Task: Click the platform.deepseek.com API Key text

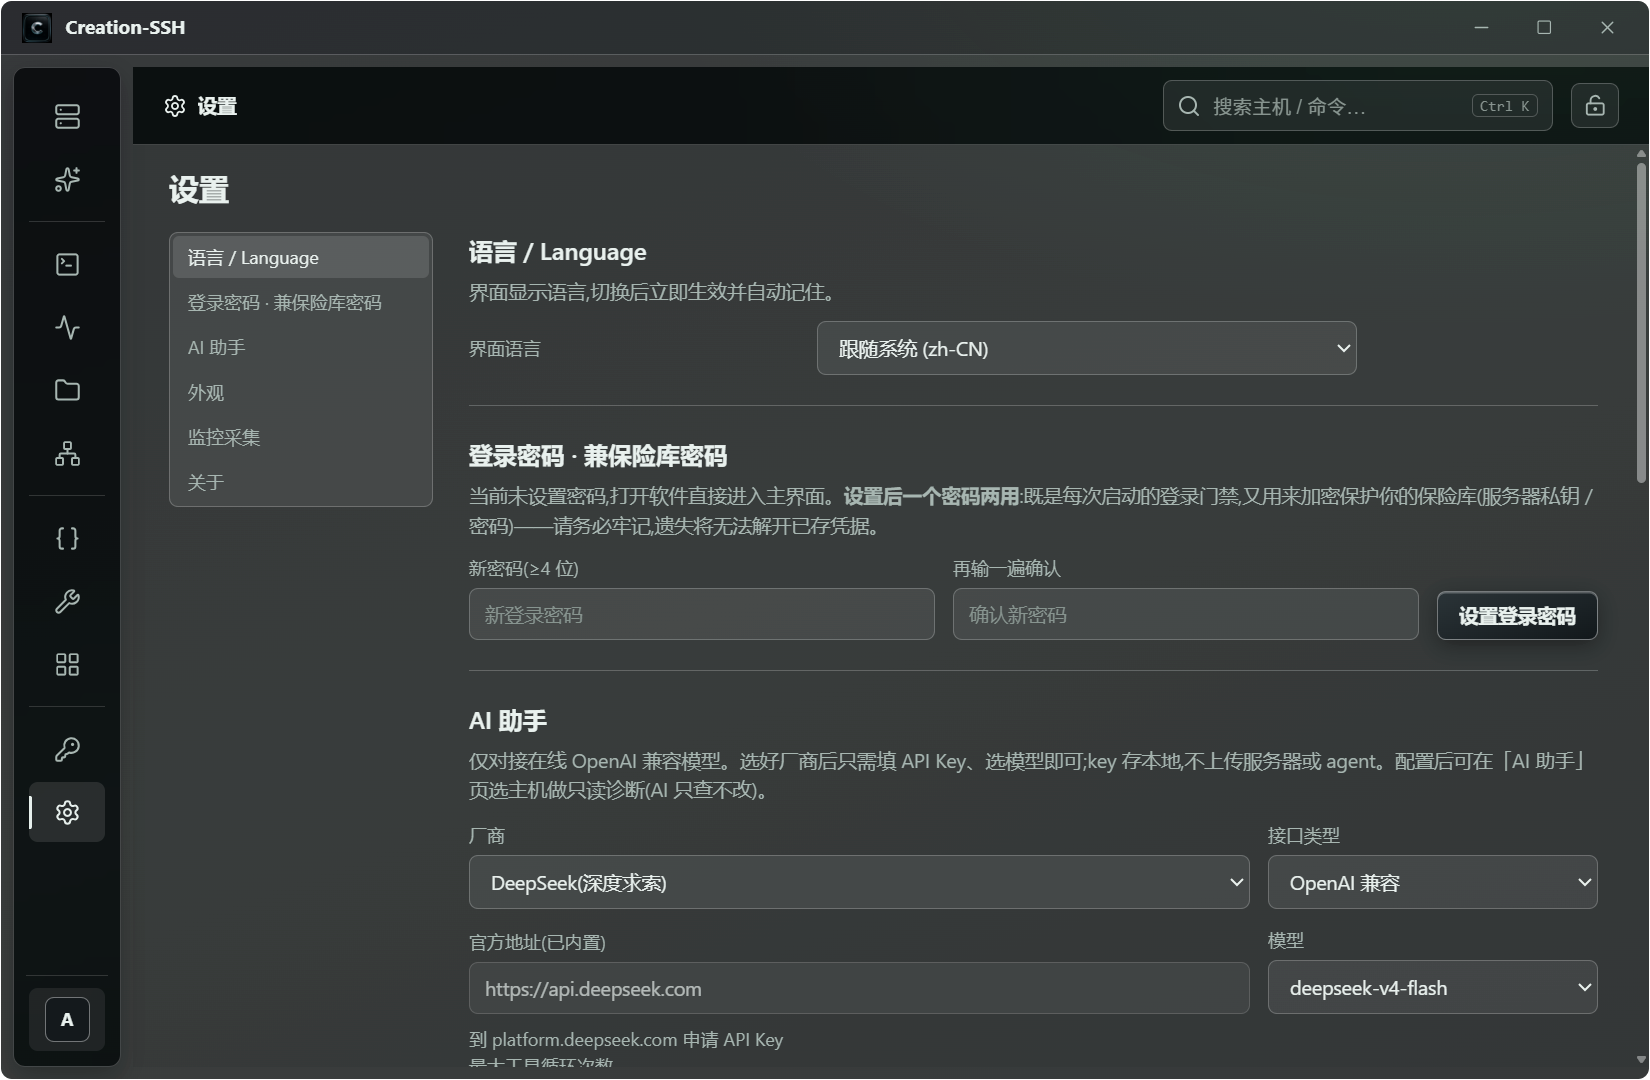Action: pyautogui.click(x=626, y=1040)
